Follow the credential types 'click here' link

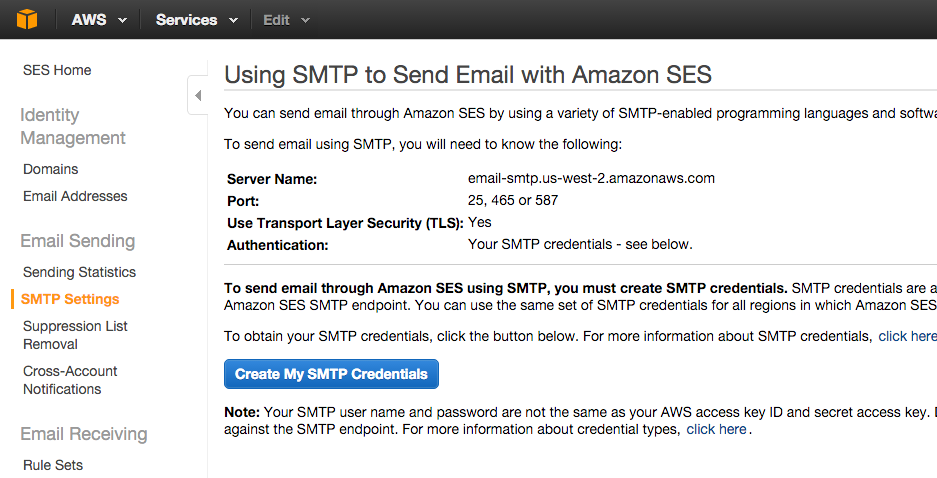click(x=716, y=429)
